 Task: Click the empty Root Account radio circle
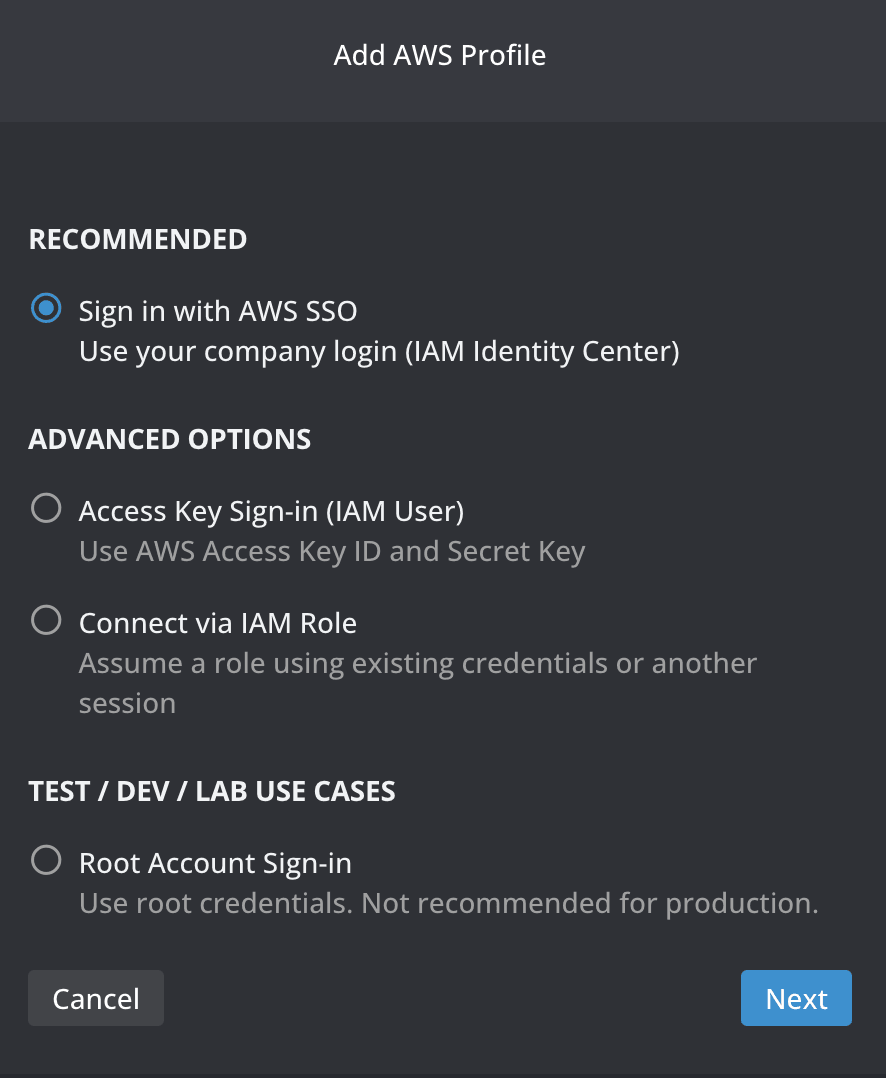pos(46,860)
